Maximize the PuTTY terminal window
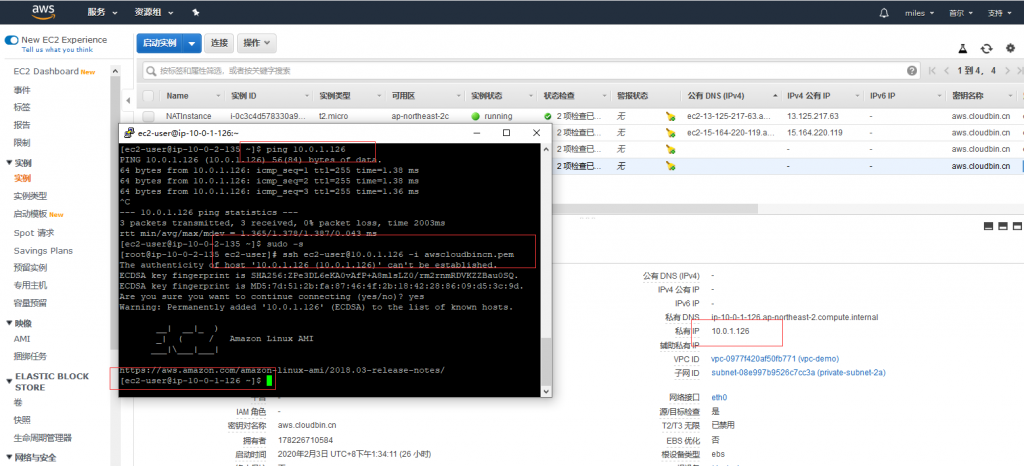This screenshot has height=466, width=1024. pyautogui.click(x=506, y=132)
